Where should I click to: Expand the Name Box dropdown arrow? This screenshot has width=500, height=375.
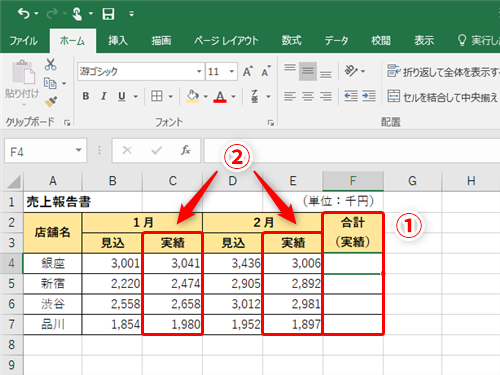click(79, 150)
